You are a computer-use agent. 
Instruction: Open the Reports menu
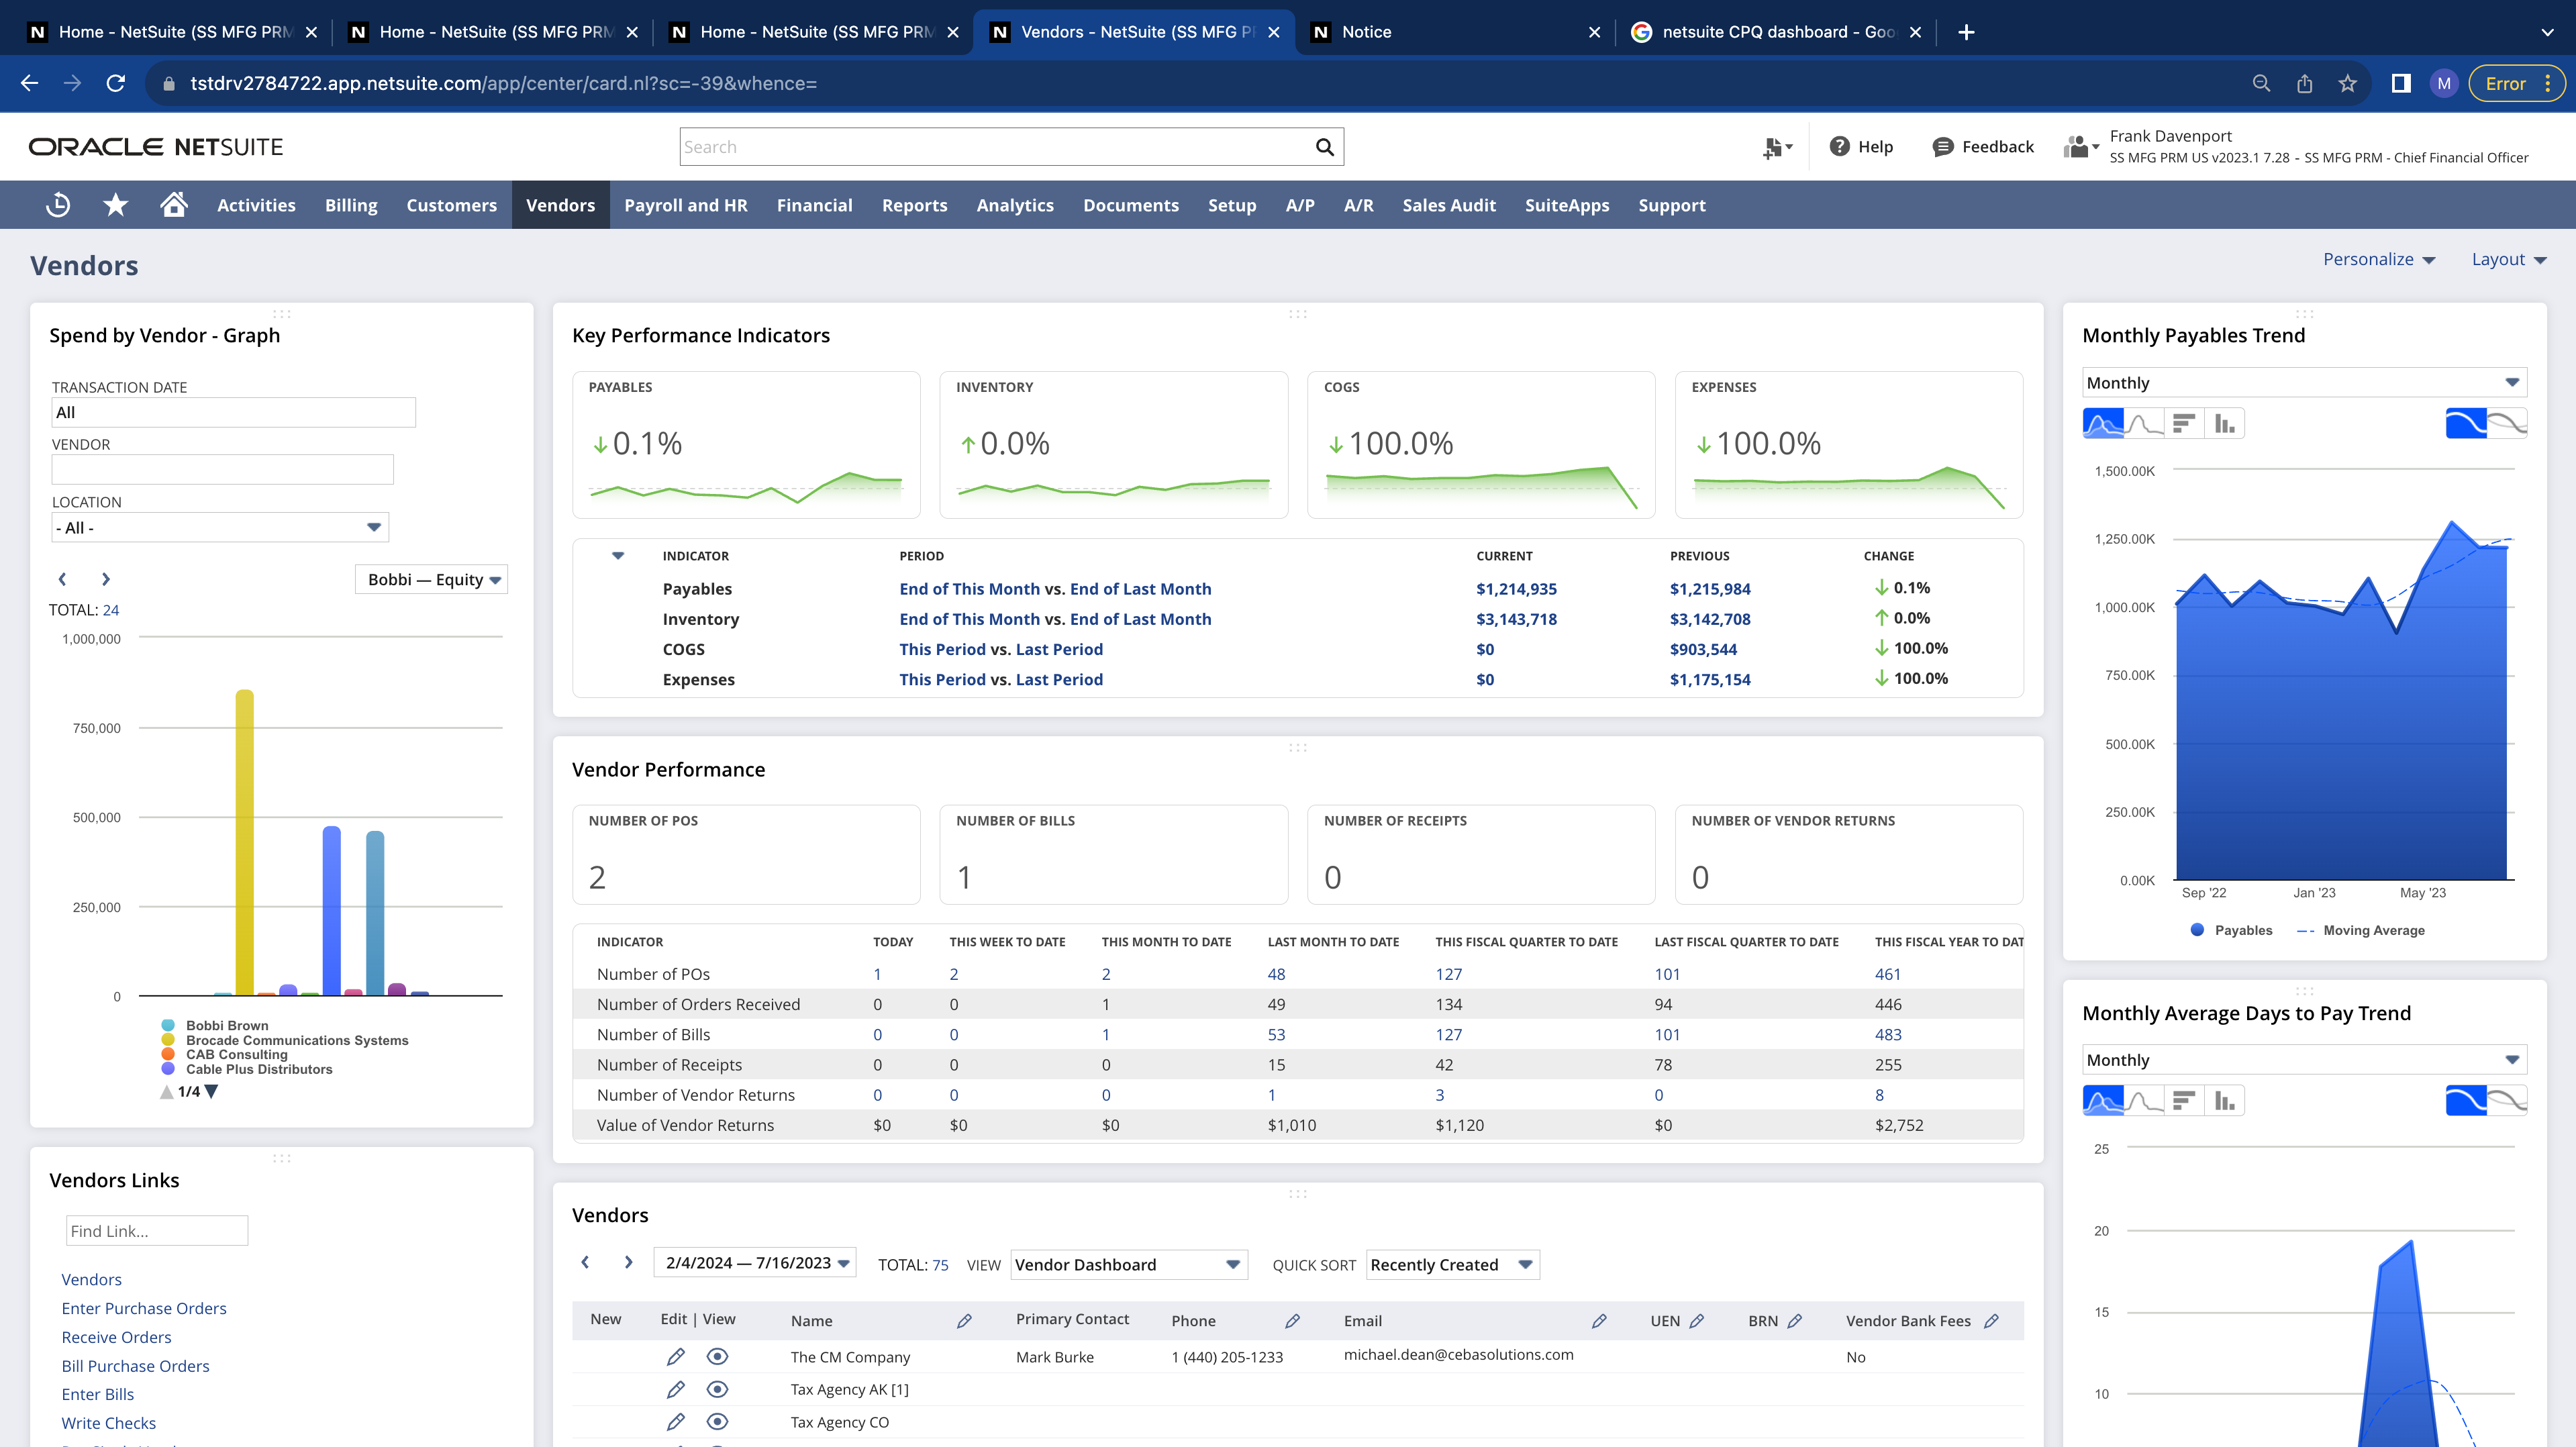[x=914, y=205]
